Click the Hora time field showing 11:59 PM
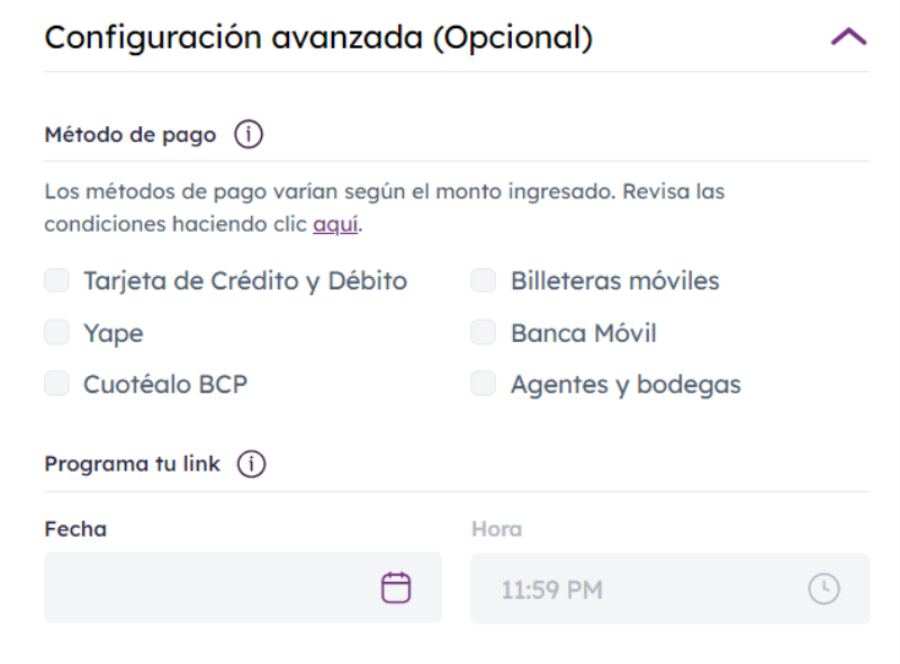Image resolution: width=900 pixels, height=664 pixels. [x=640, y=590]
